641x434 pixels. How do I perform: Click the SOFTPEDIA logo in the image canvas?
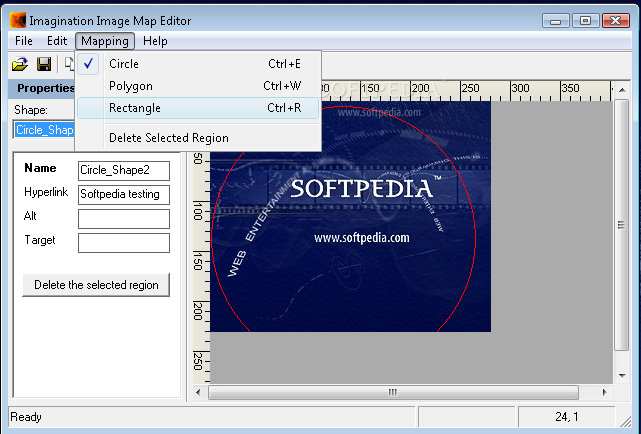361,188
